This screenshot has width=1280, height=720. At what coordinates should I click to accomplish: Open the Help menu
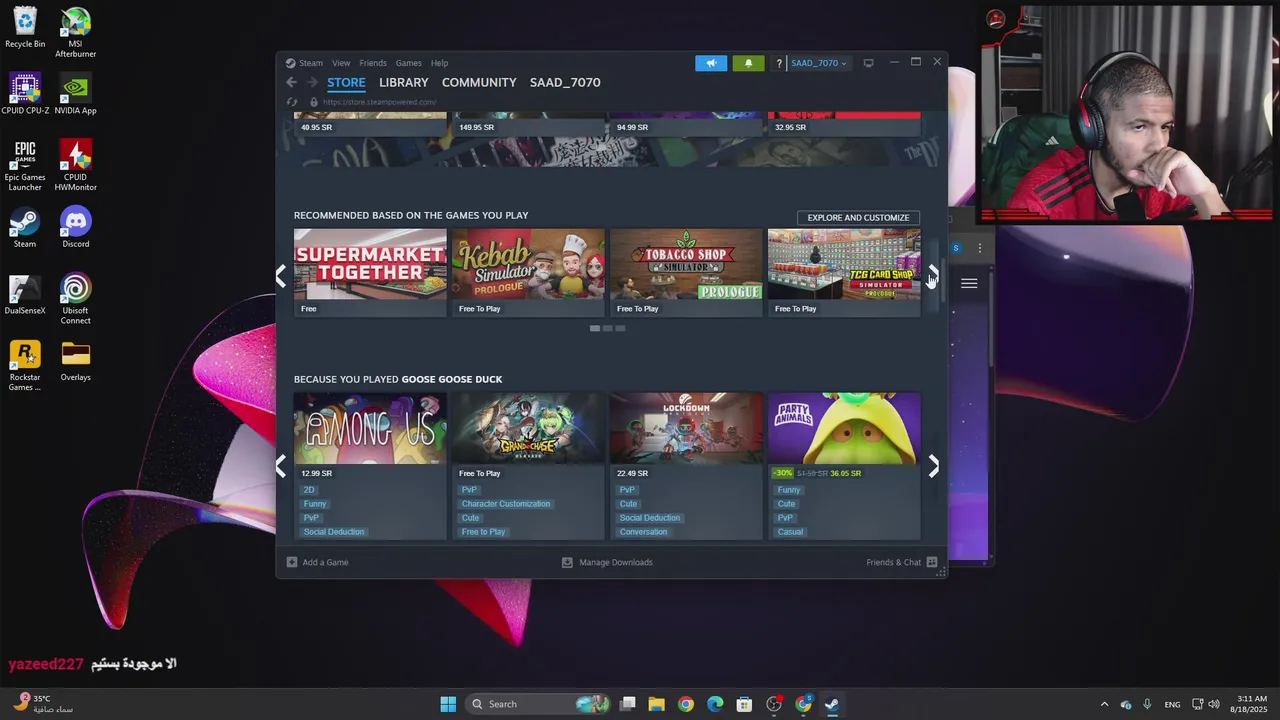(x=439, y=63)
